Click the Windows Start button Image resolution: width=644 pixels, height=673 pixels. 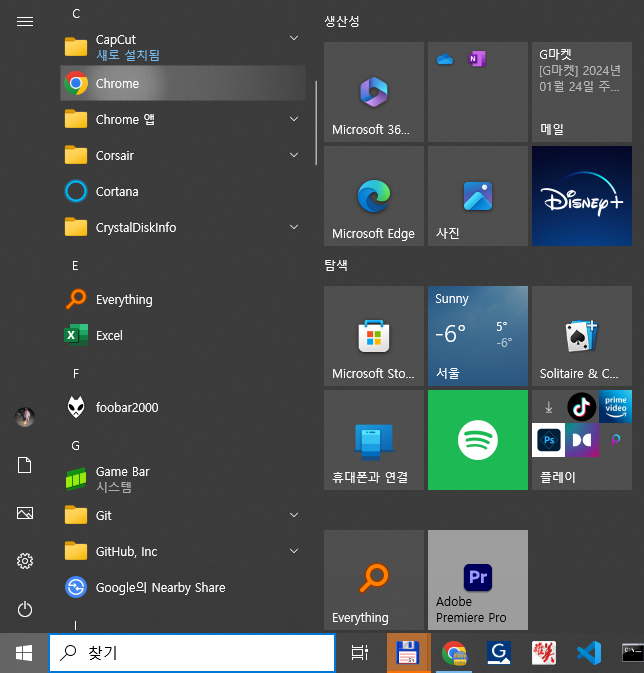(24, 653)
